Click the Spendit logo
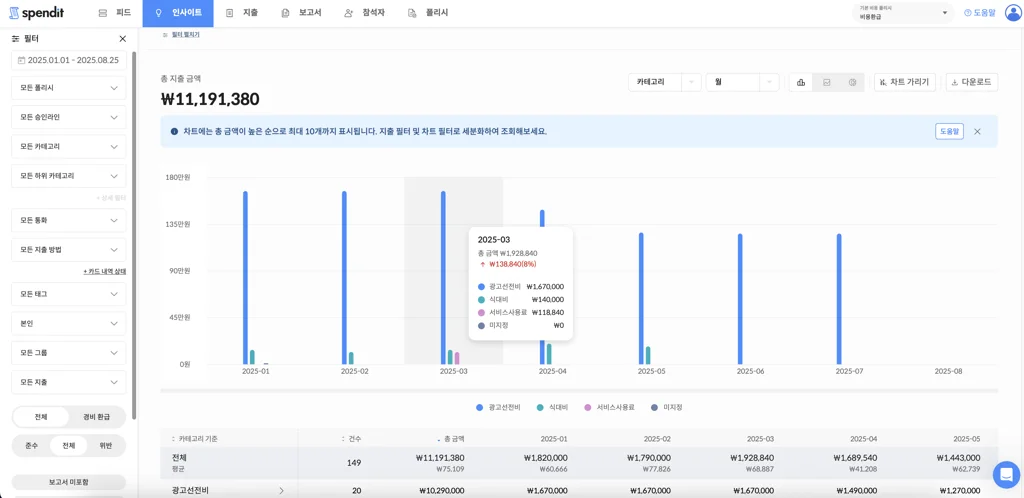 (36, 13)
